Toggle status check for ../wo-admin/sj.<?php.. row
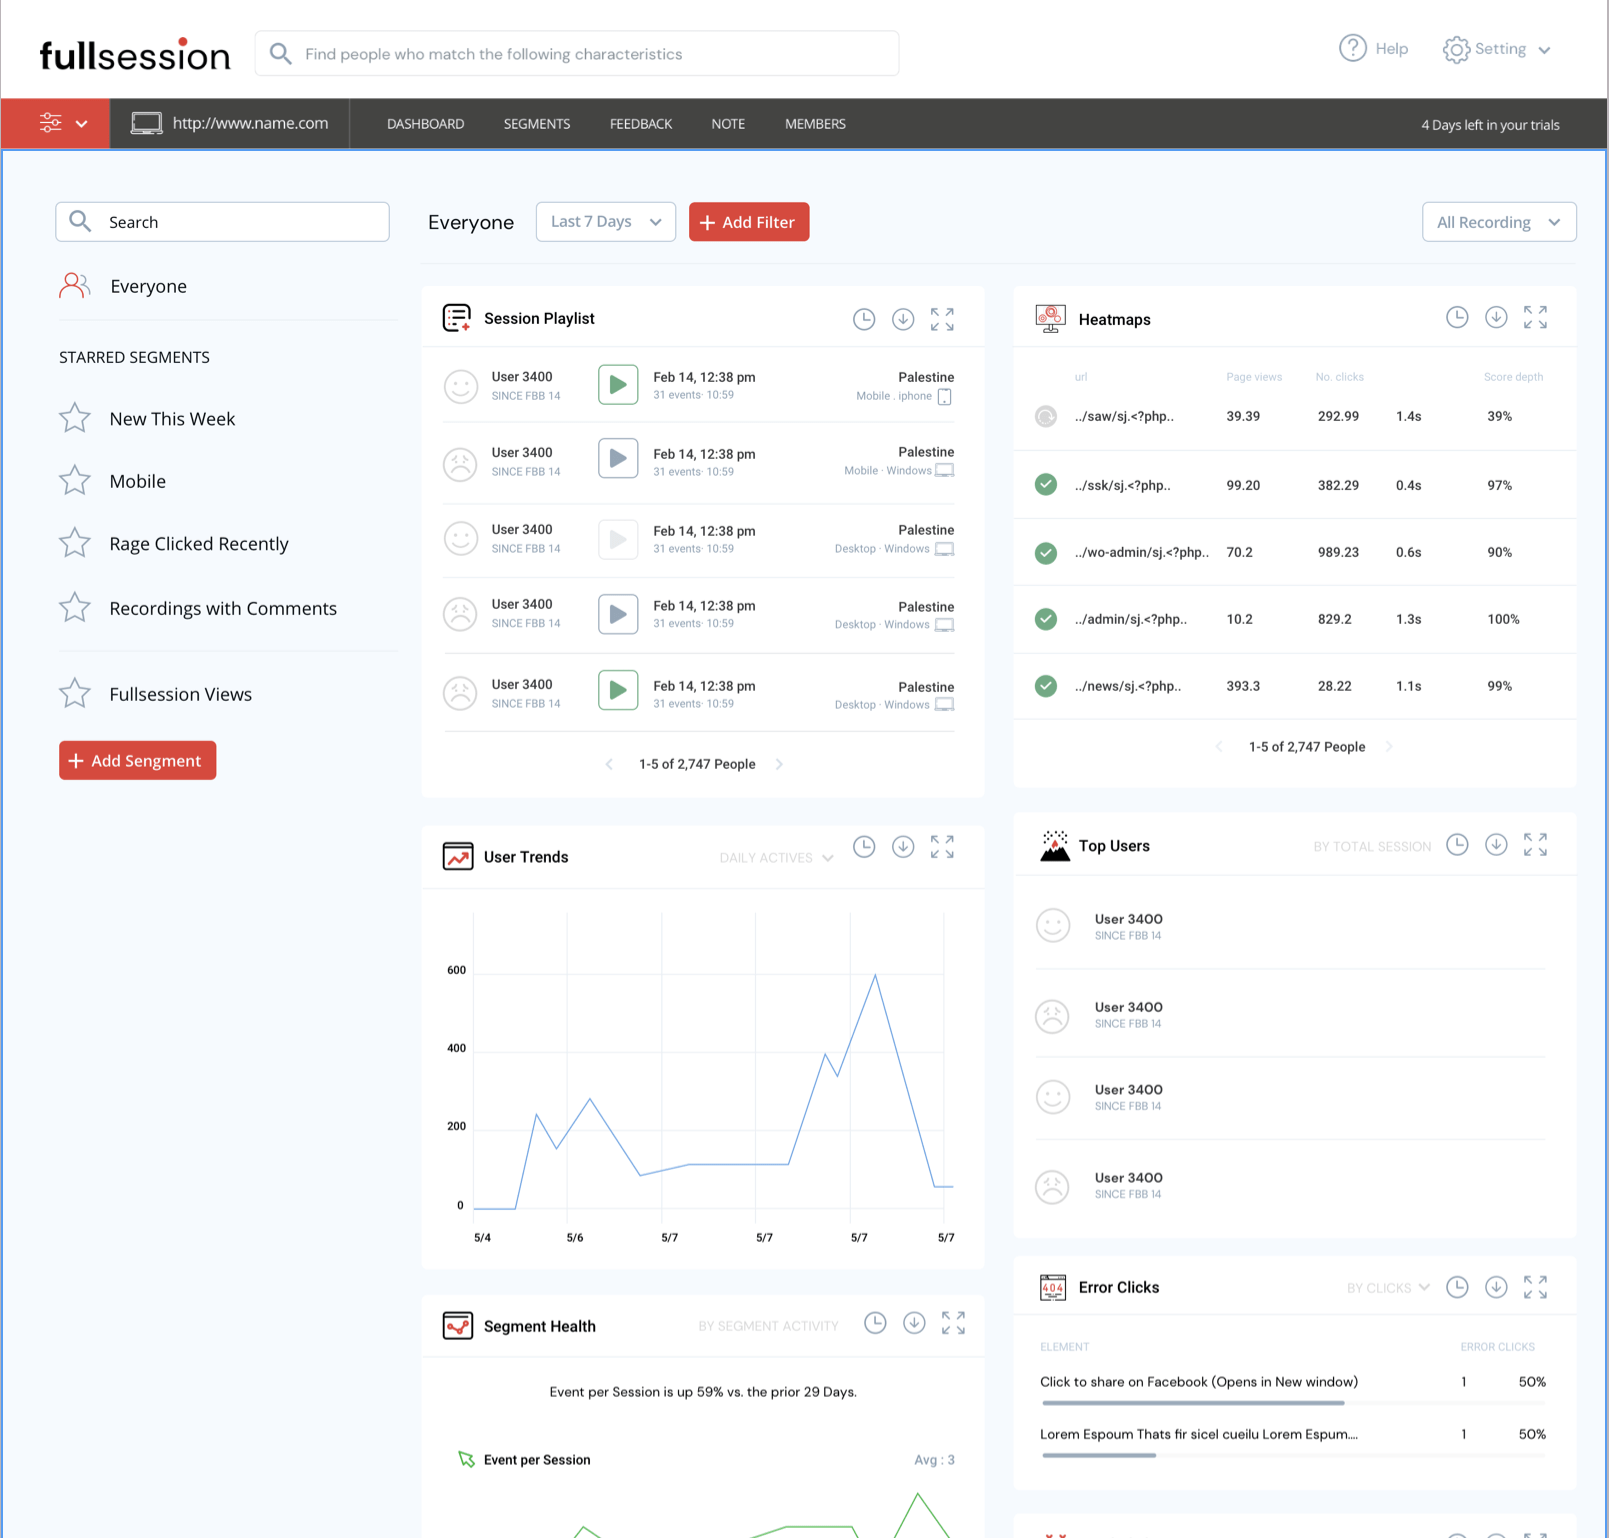The image size is (1610, 1538). 1046,552
